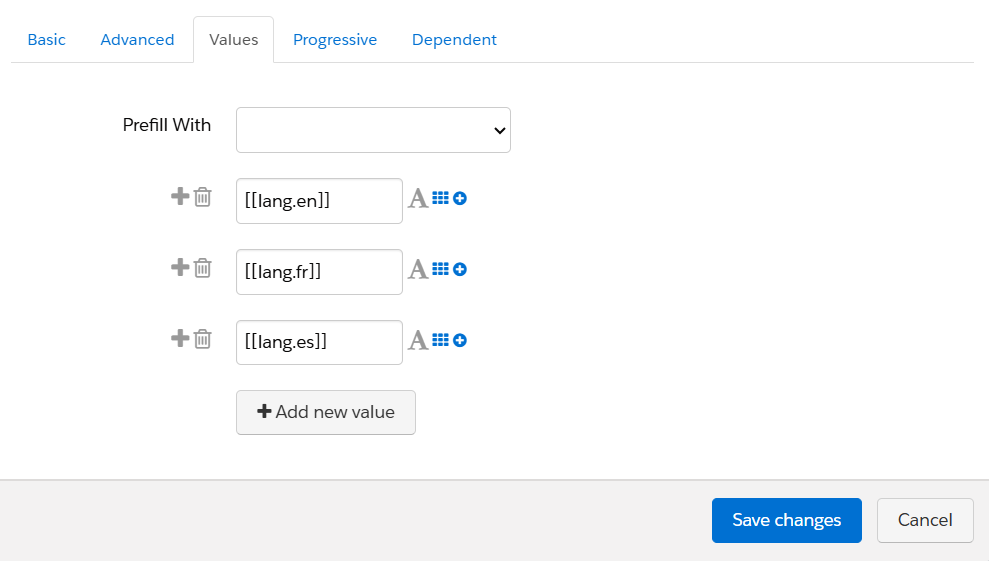Open the grid icon next to [[lang.fr]]
This screenshot has width=989, height=561.
point(440,270)
